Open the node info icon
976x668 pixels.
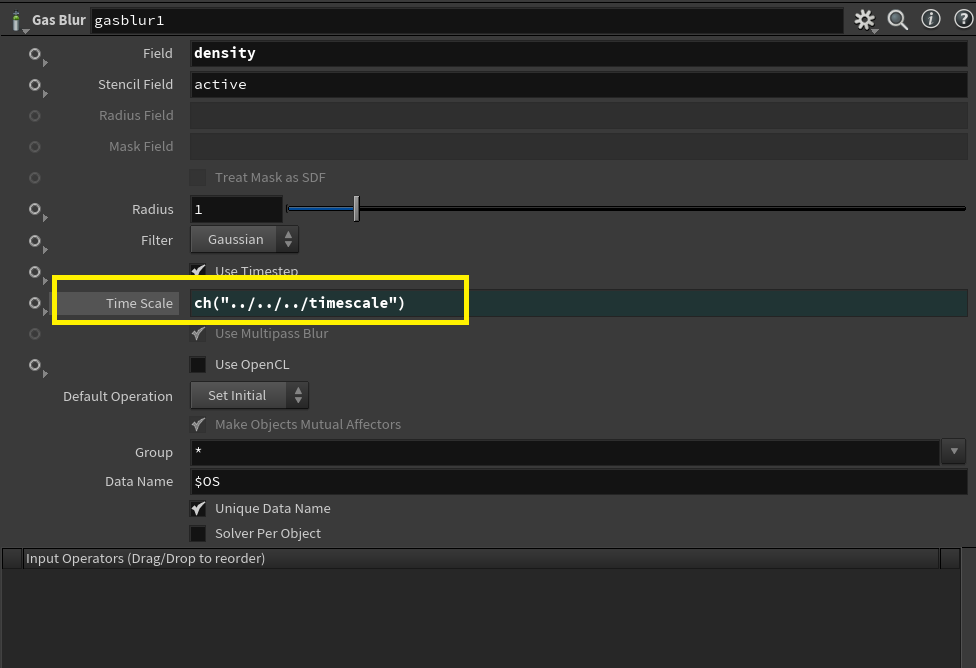click(931, 19)
